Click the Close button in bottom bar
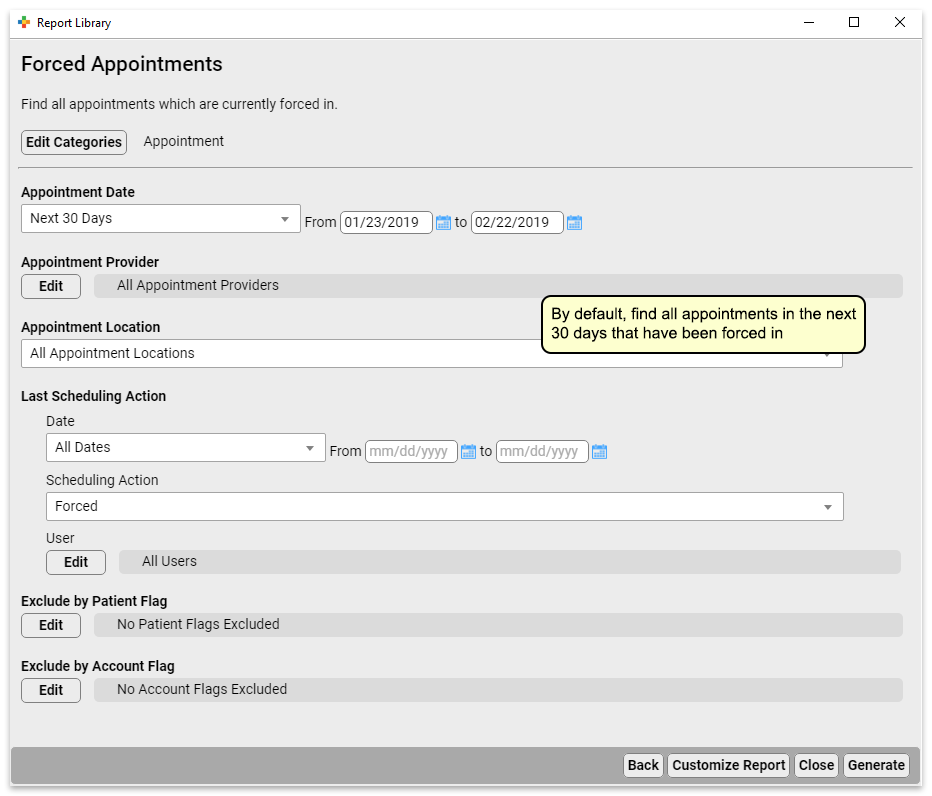This screenshot has width=932, height=796. 816,765
